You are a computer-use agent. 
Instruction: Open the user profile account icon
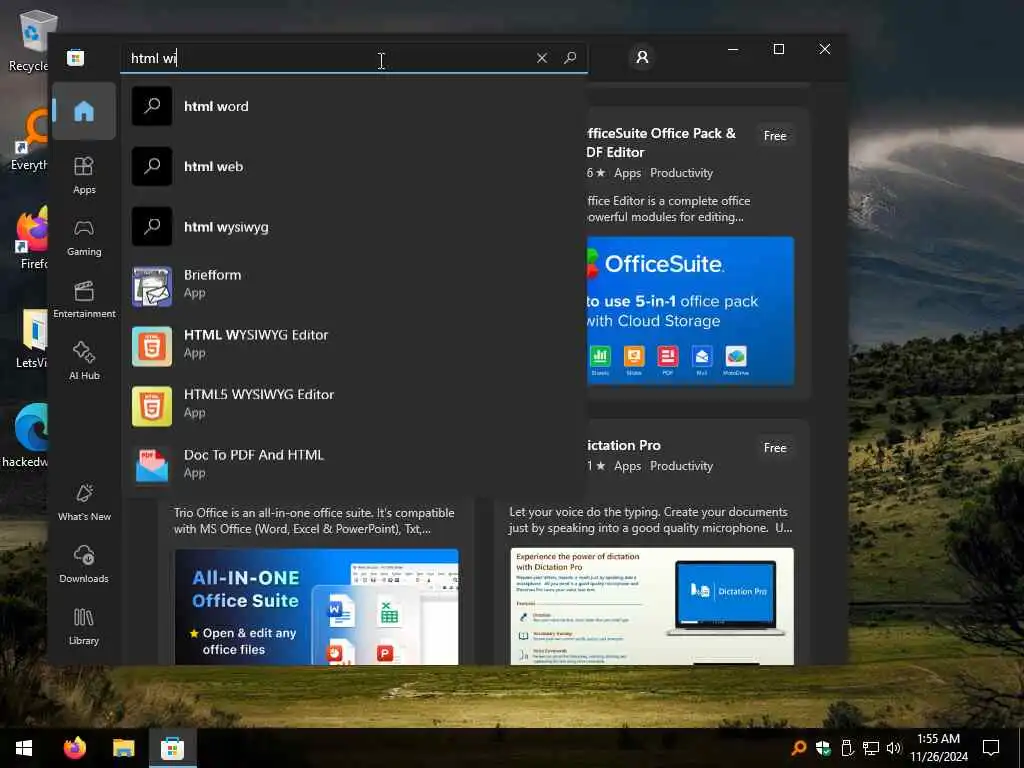click(x=642, y=57)
